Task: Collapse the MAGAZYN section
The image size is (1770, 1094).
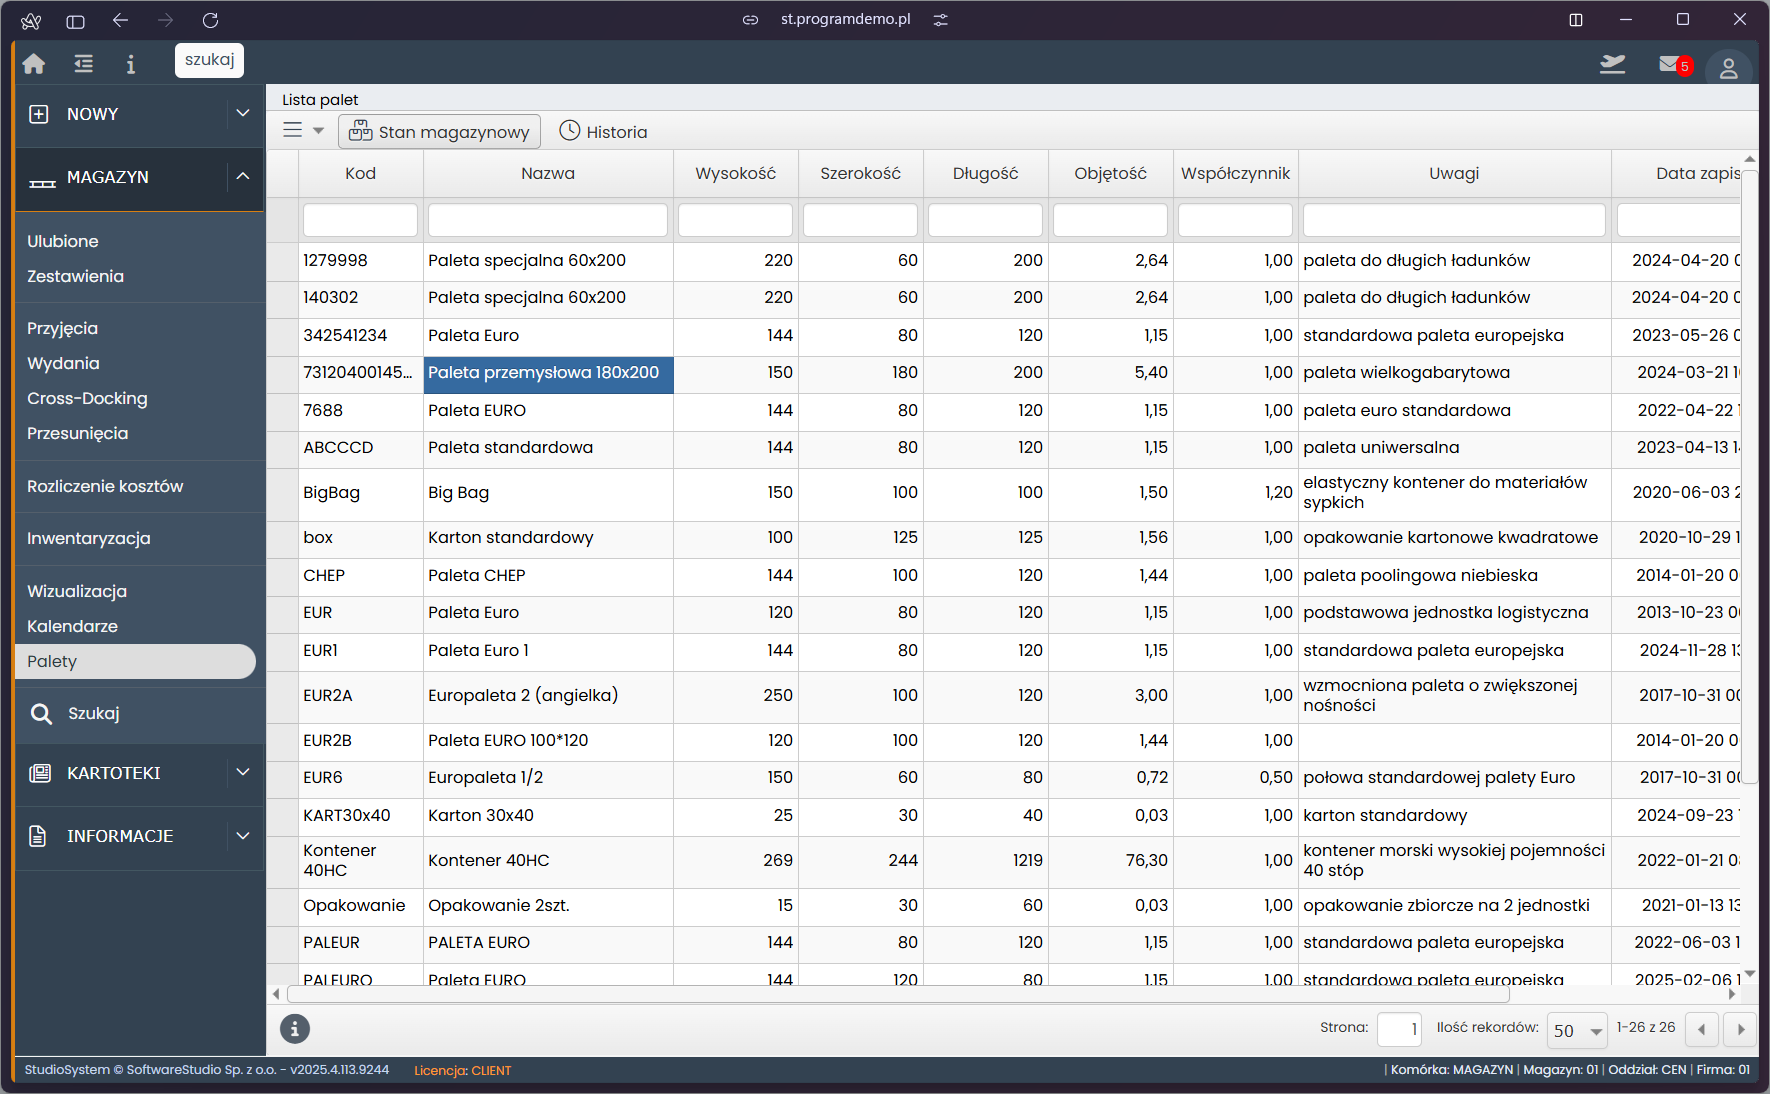Action: coord(242,177)
